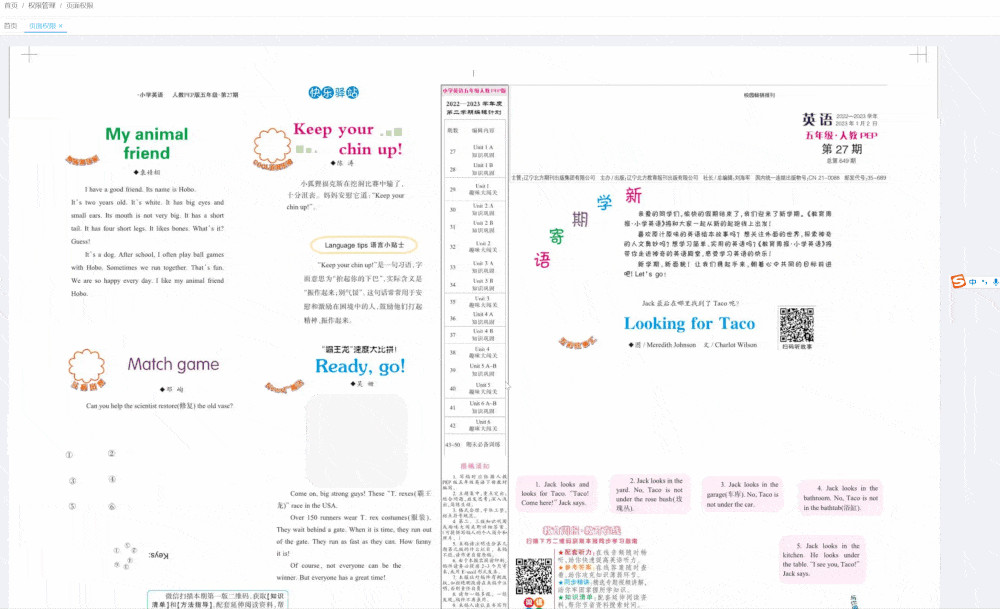Click the QR code near 配套听力 section
The image size is (1000, 609).
pyautogui.click(x=534, y=576)
